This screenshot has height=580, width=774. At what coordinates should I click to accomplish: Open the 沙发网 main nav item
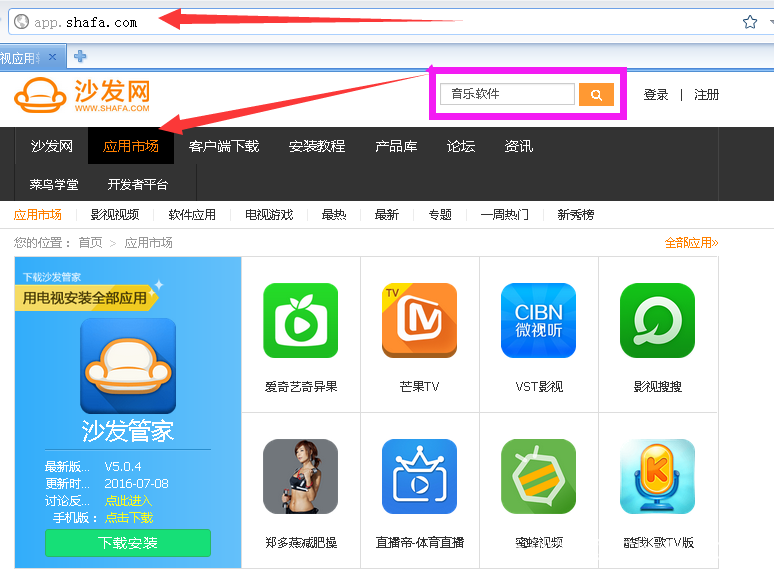52,146
